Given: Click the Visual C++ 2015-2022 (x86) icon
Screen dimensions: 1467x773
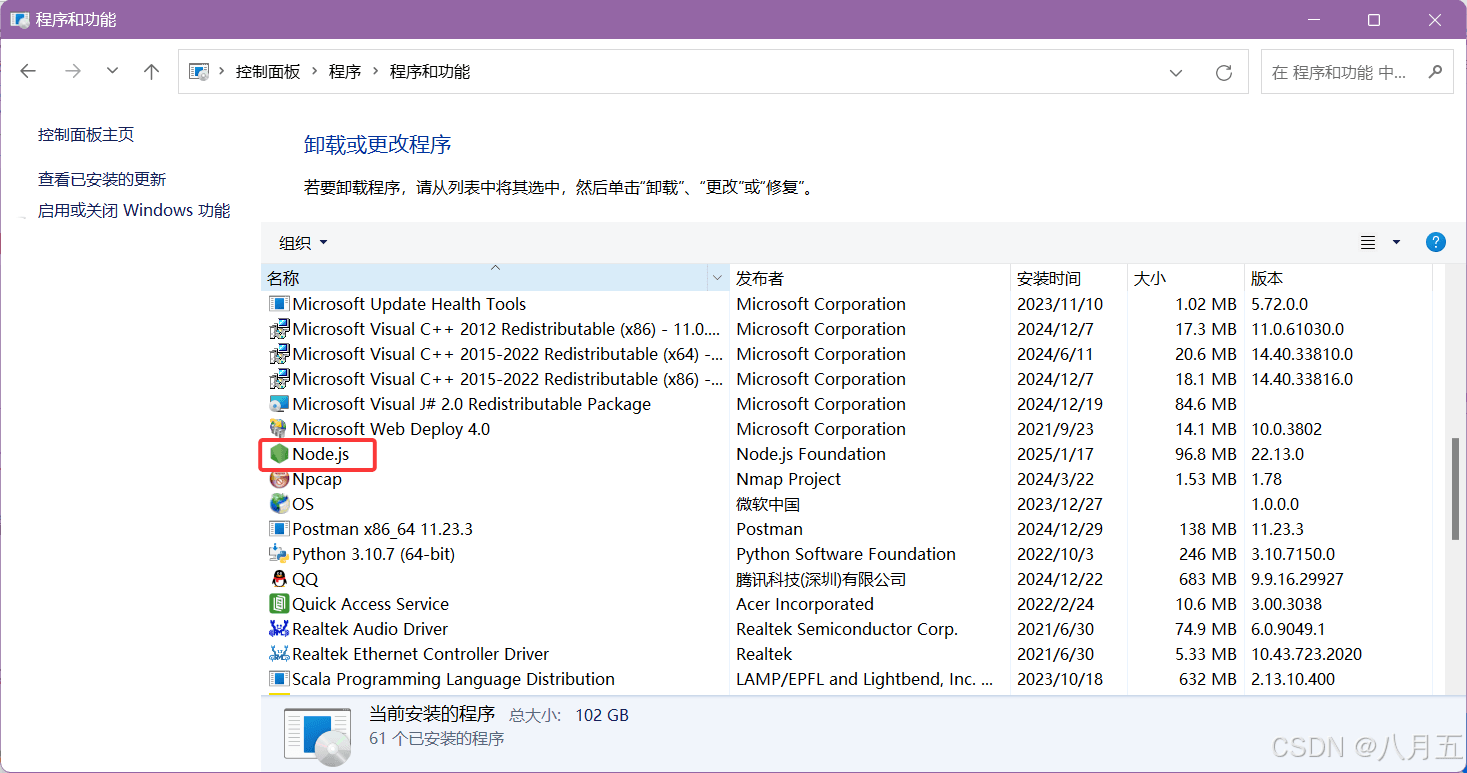Looking at the screenshot, I should tap(279, 379).
